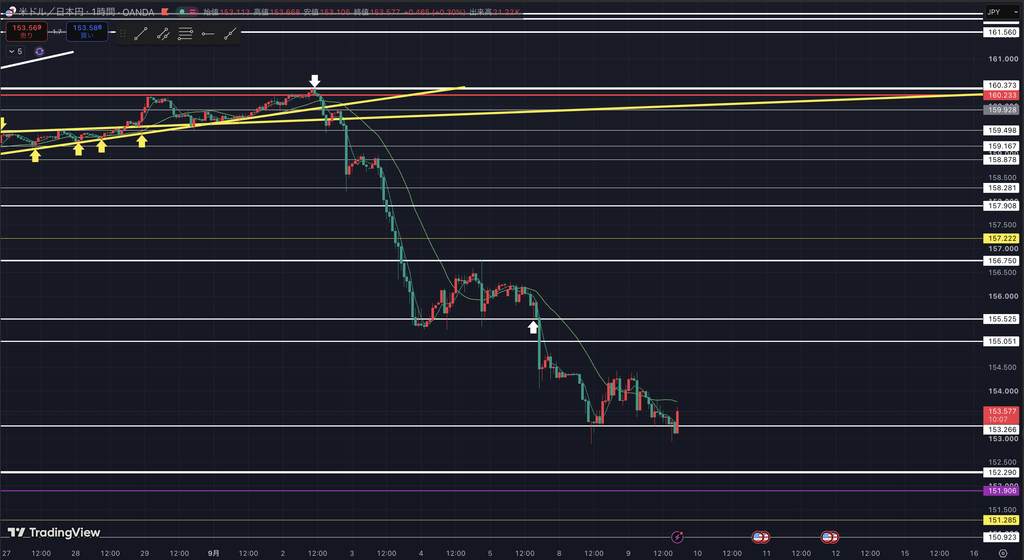Open the purple lightning event marker

click(677, 537)
